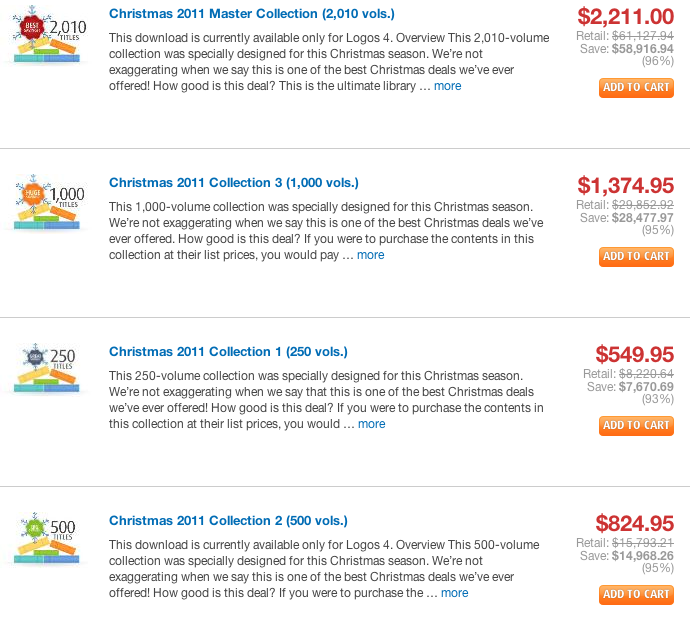690x621 pixels.
Task: Expand the Collection 1 description text
Action: pos(371,424)
